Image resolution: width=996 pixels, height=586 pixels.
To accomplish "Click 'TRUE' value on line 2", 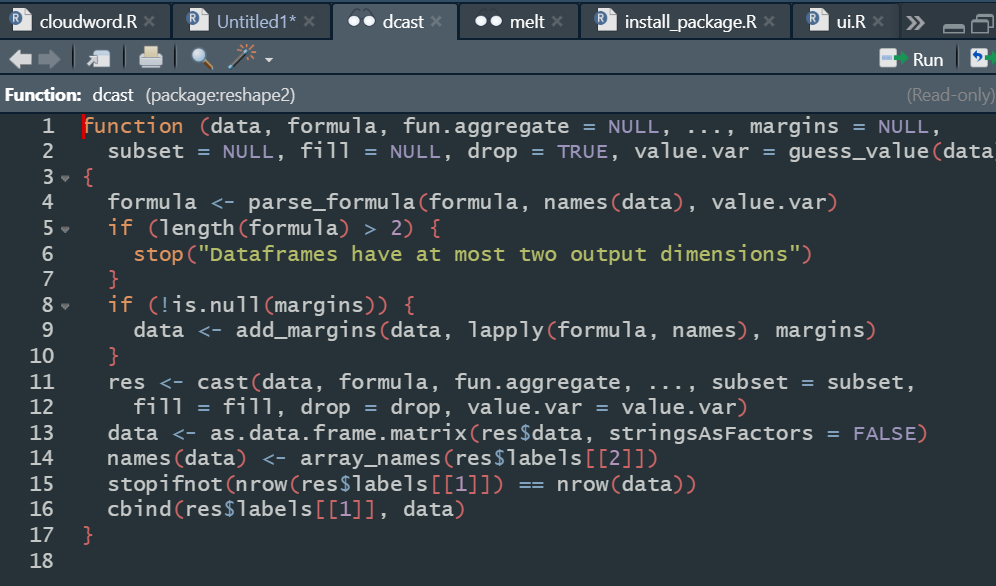I will 582,151.
